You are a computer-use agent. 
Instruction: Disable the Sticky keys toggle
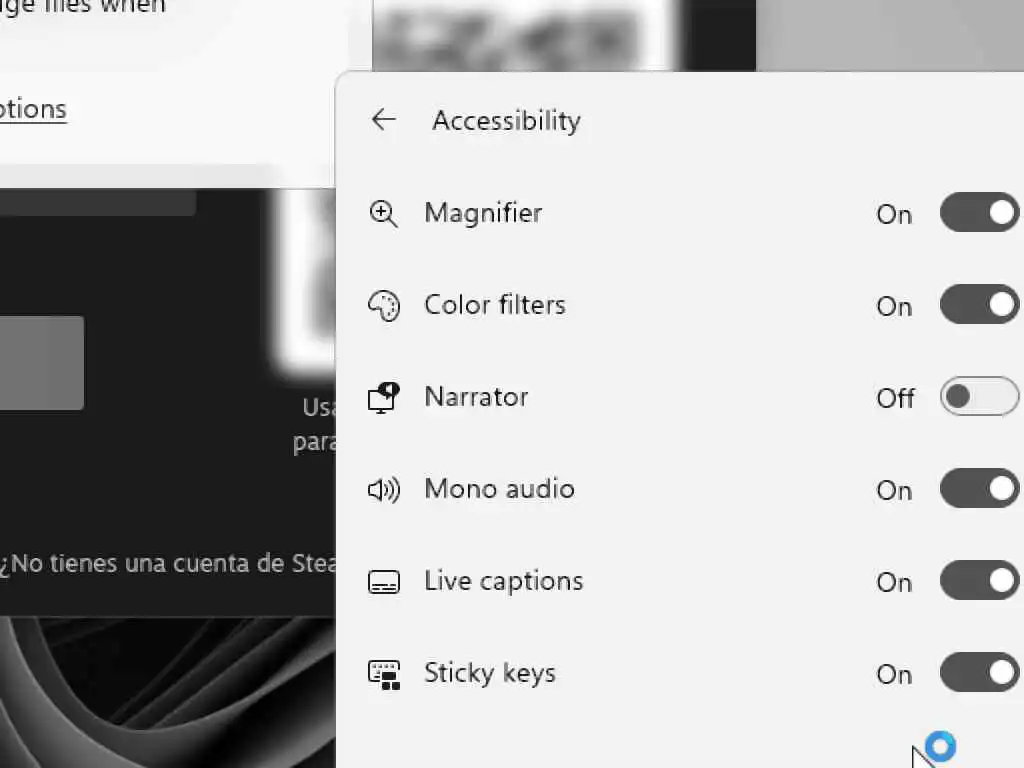[980, 673]
